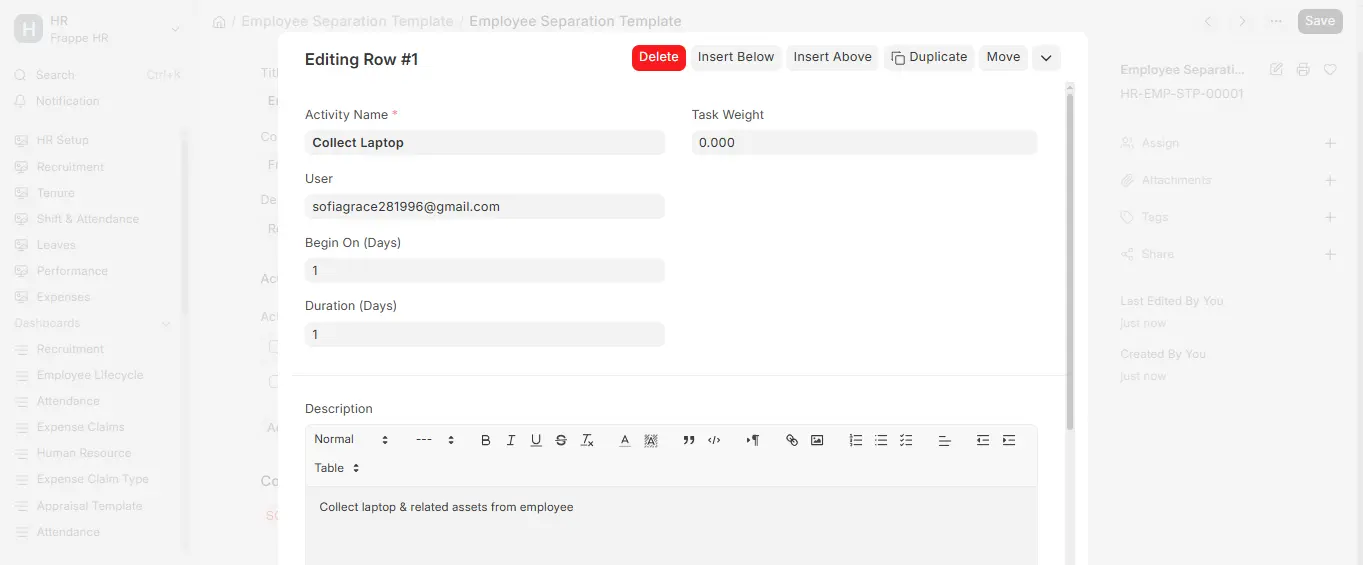Image resolution: width=1363 pixels, height=565 pixels.
Task: Focus the Activity Name field
Action: (484, 143)
